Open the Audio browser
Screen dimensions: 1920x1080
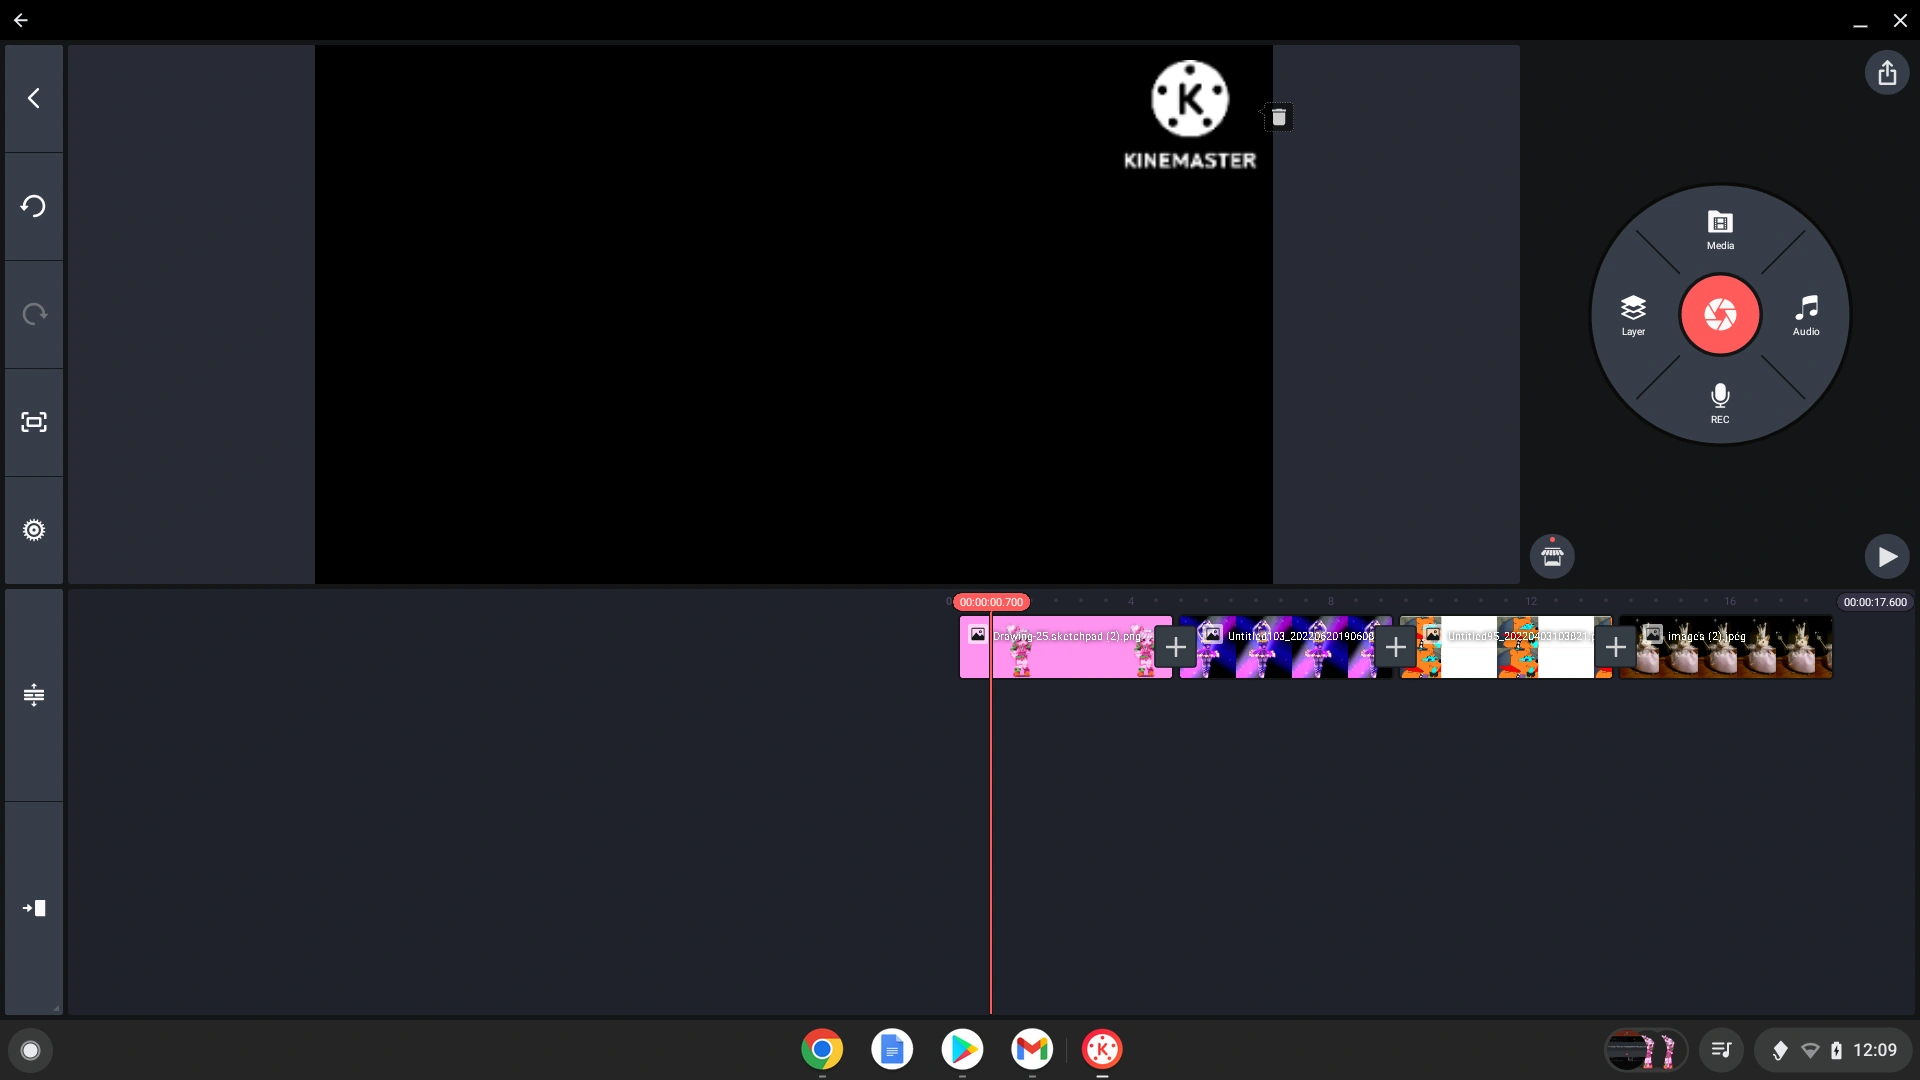pyautogui.click(x=1806, y=314)
